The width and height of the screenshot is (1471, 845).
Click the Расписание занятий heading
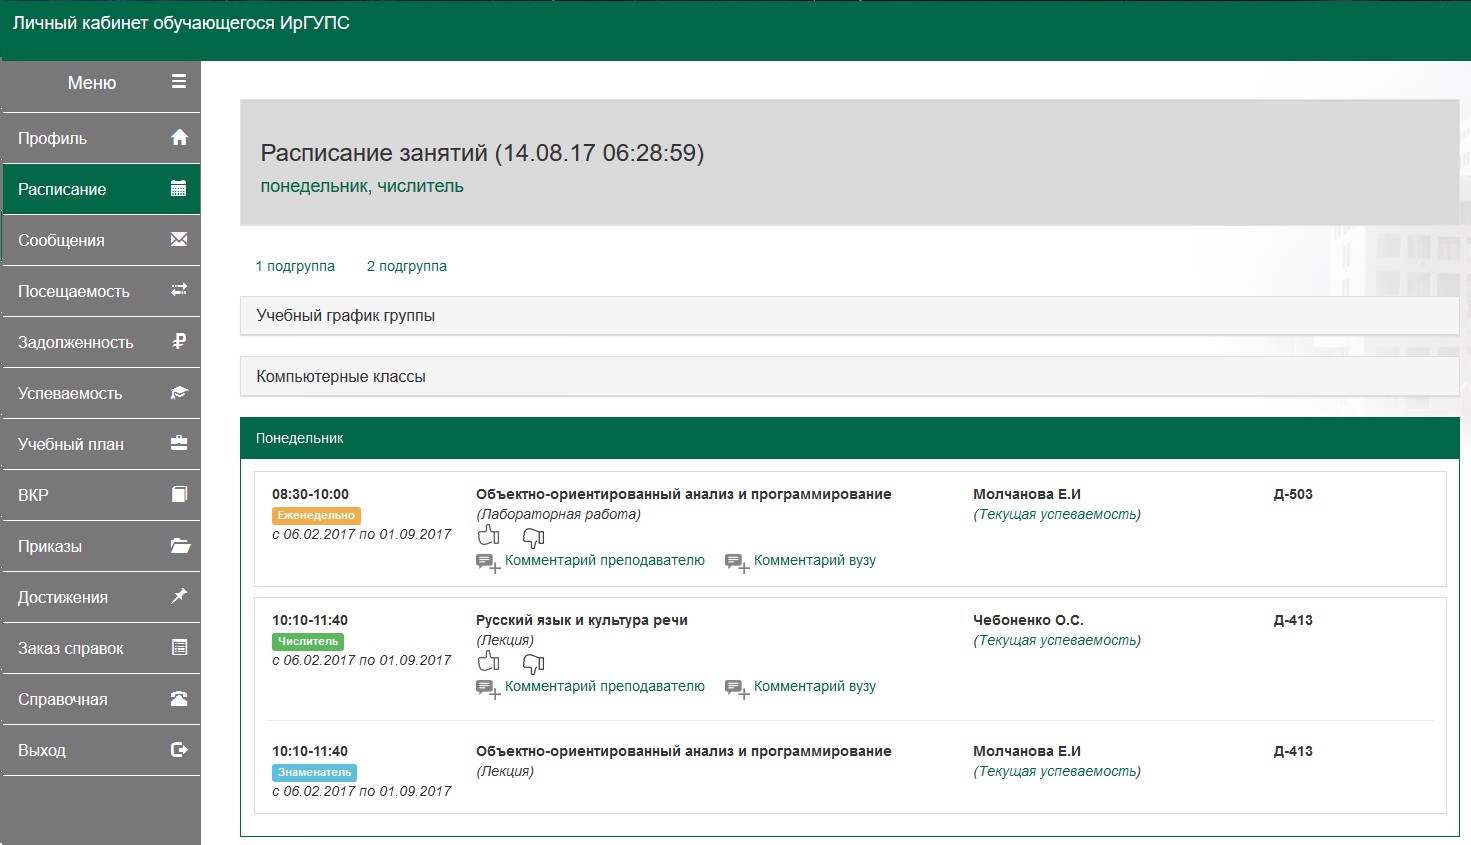click(482, 153)
